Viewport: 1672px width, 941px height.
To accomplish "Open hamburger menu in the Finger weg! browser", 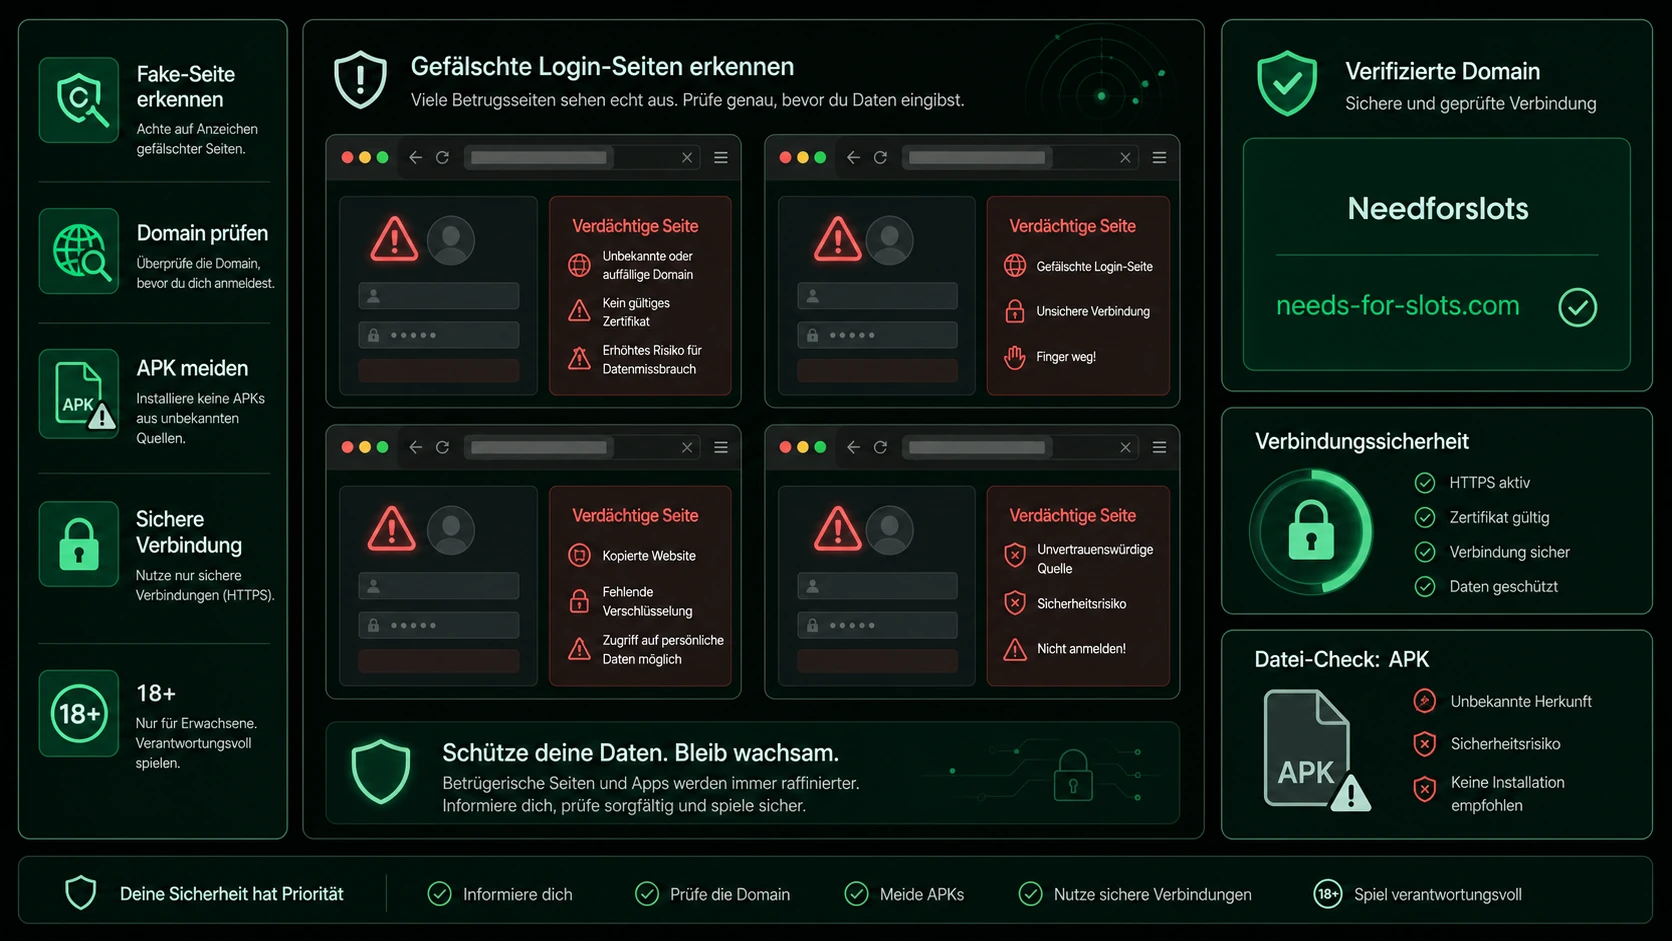I will pyautogui.click(x=1160, y=158).
